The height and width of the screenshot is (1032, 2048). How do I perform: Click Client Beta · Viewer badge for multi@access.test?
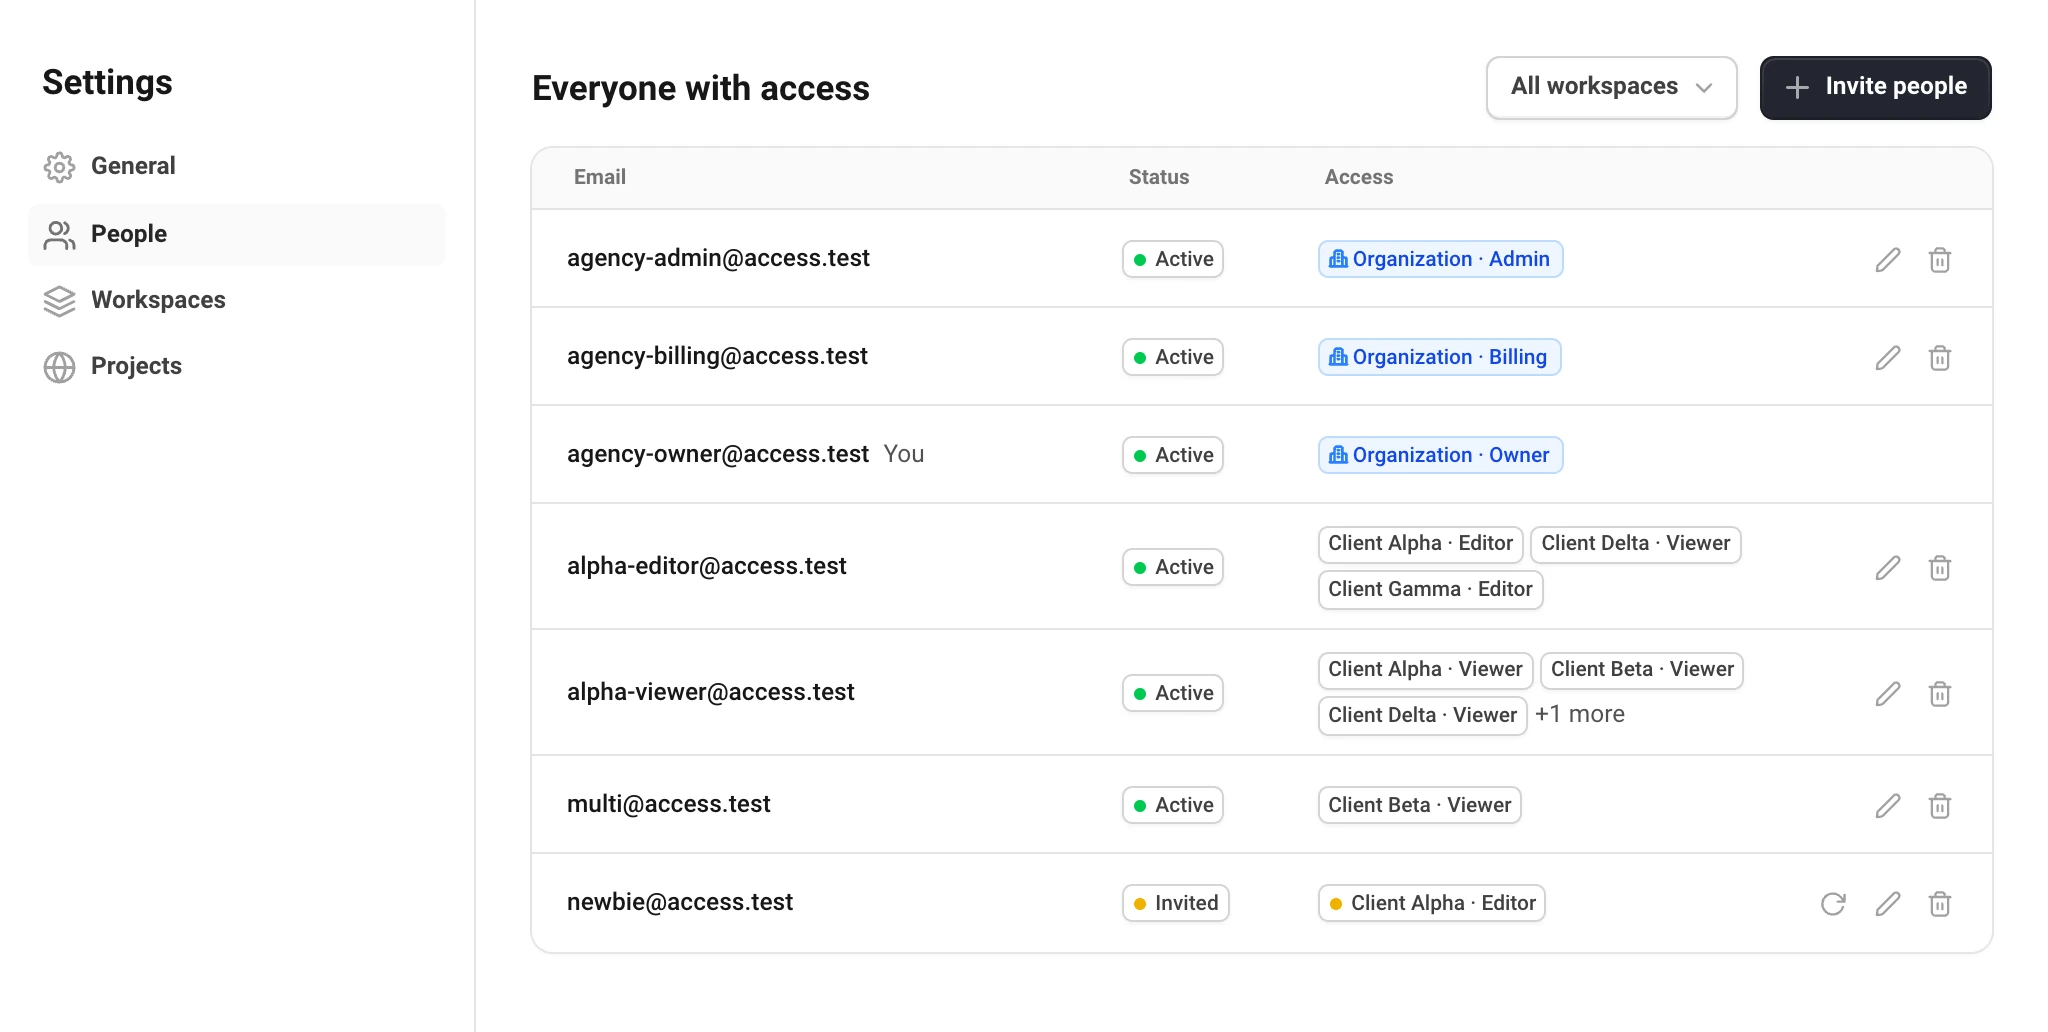(x=1419, y=805)
